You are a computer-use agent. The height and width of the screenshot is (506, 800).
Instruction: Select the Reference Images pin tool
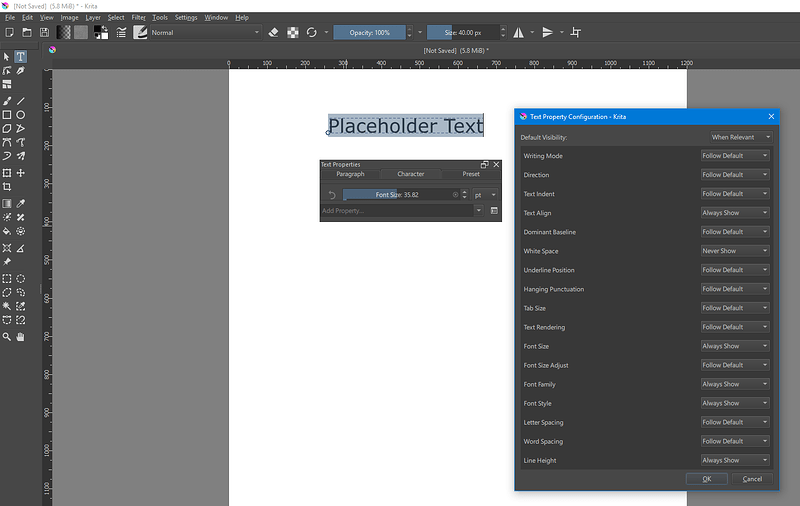pyautogui.click(x=7, y=262)
